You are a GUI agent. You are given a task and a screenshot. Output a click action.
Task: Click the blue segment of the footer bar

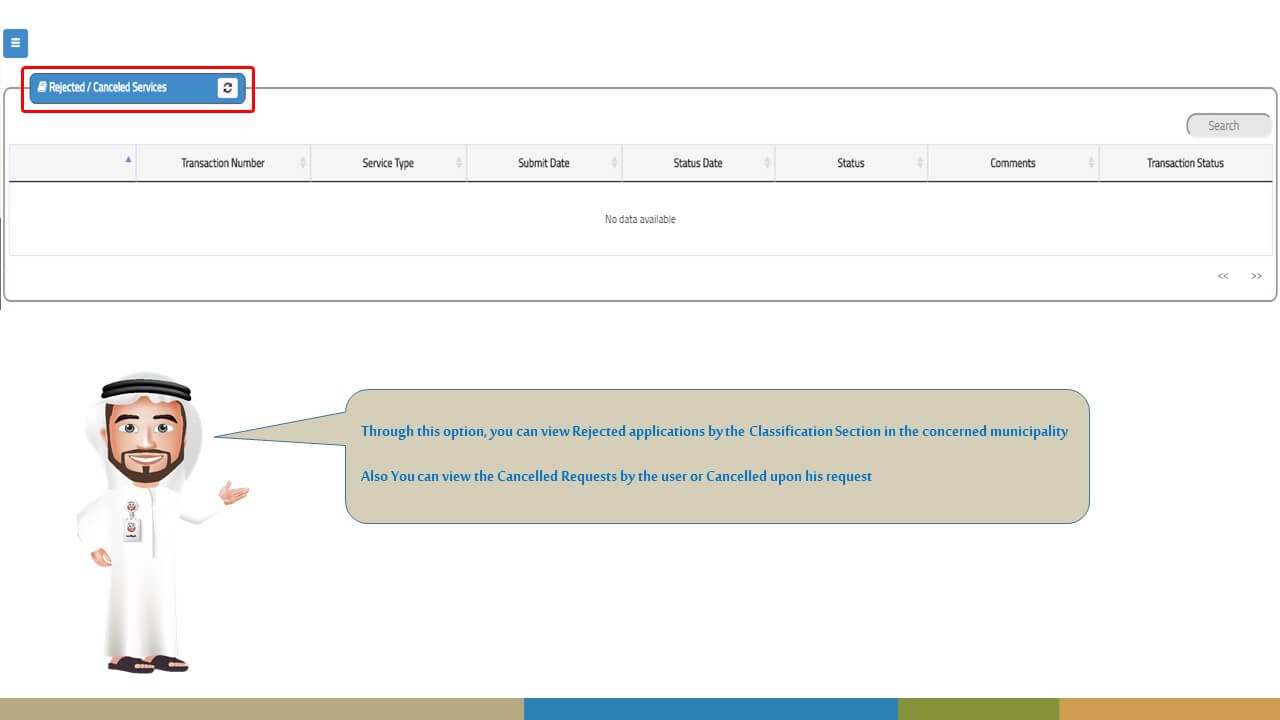[710, 708]
